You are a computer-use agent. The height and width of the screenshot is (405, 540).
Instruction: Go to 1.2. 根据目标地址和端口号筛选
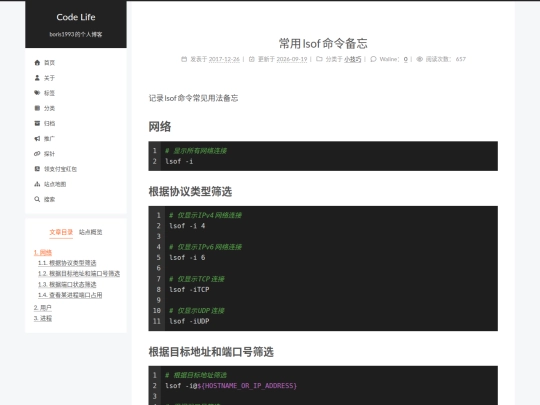point(79,274)
